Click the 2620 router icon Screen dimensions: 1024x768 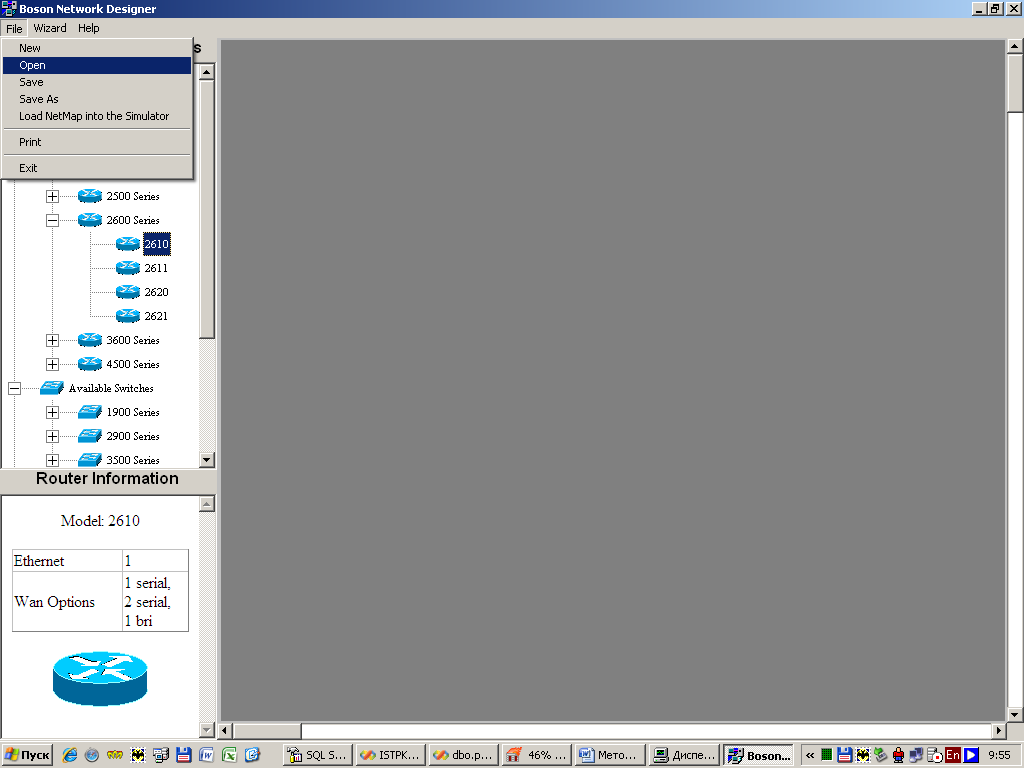coord(128,292)
